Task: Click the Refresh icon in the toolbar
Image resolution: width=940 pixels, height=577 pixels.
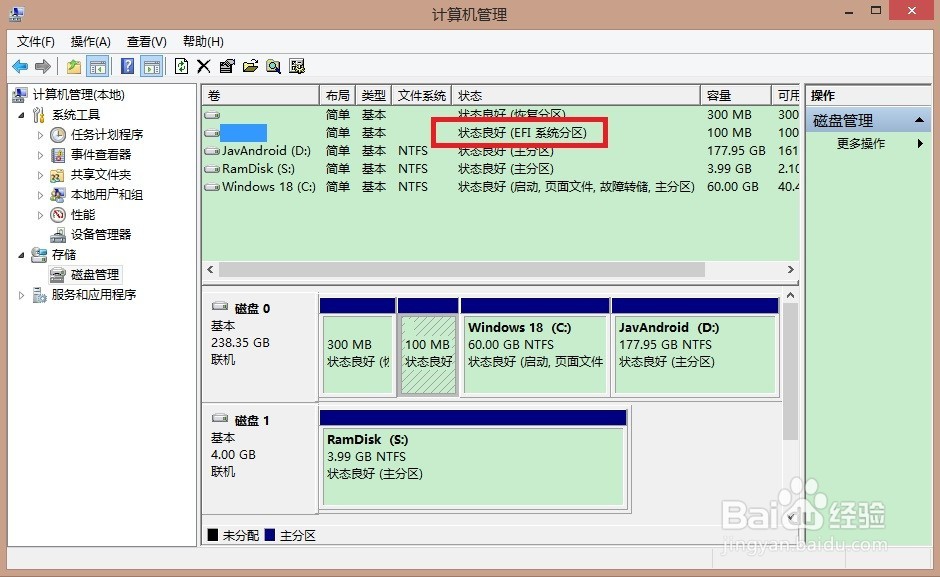Action: (x=181, y=66)
